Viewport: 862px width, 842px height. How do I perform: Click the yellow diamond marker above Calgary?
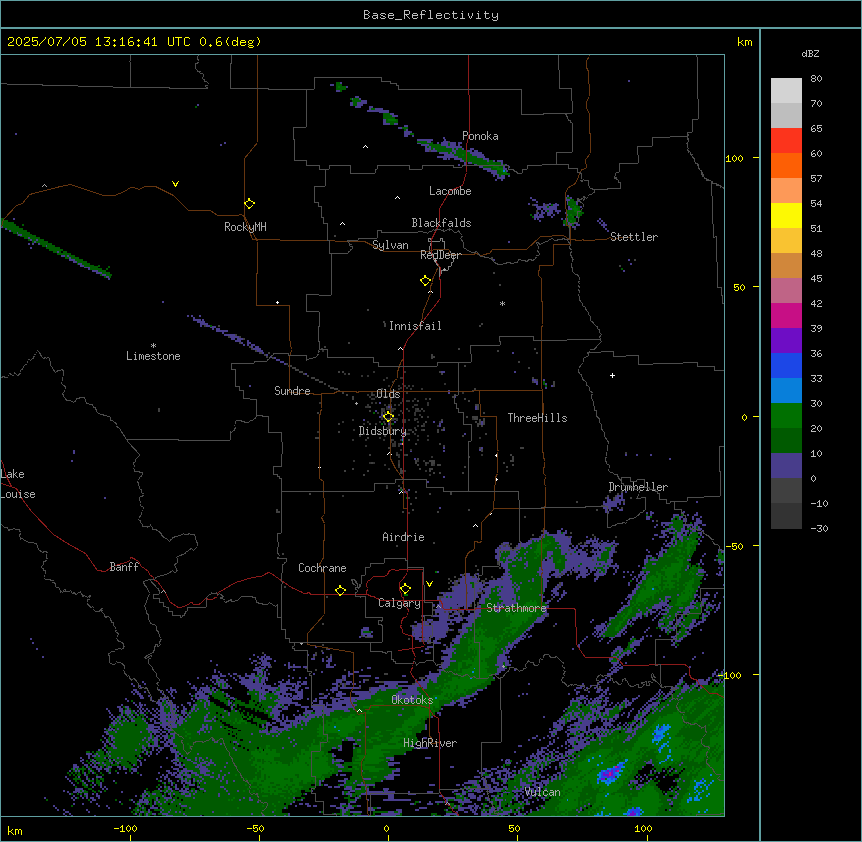click(405, 589)
